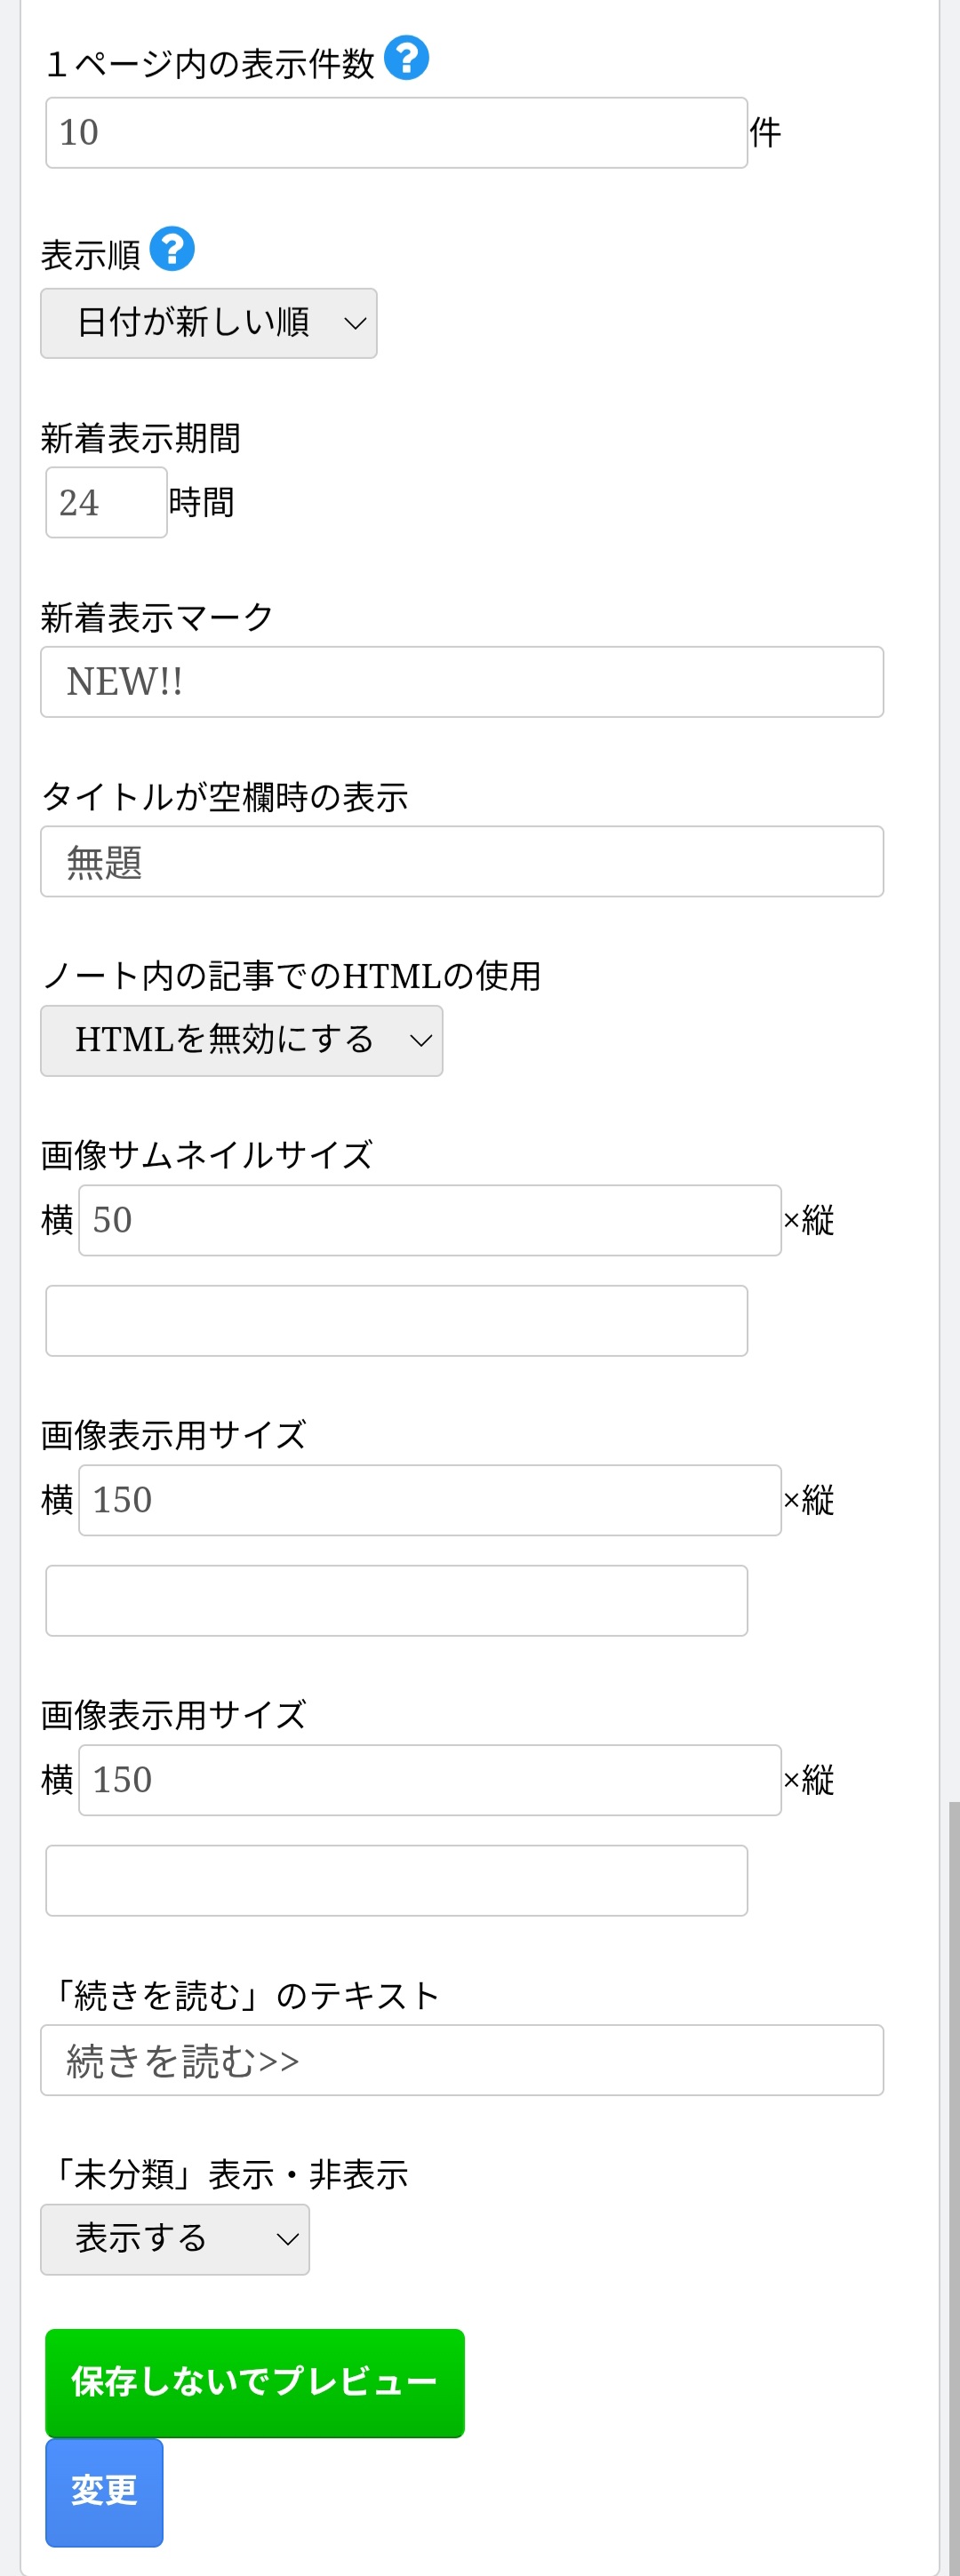Screen dimensions: 960x2576
Task: Click the 続きを読む>> text field
Action: (462, 2060)
